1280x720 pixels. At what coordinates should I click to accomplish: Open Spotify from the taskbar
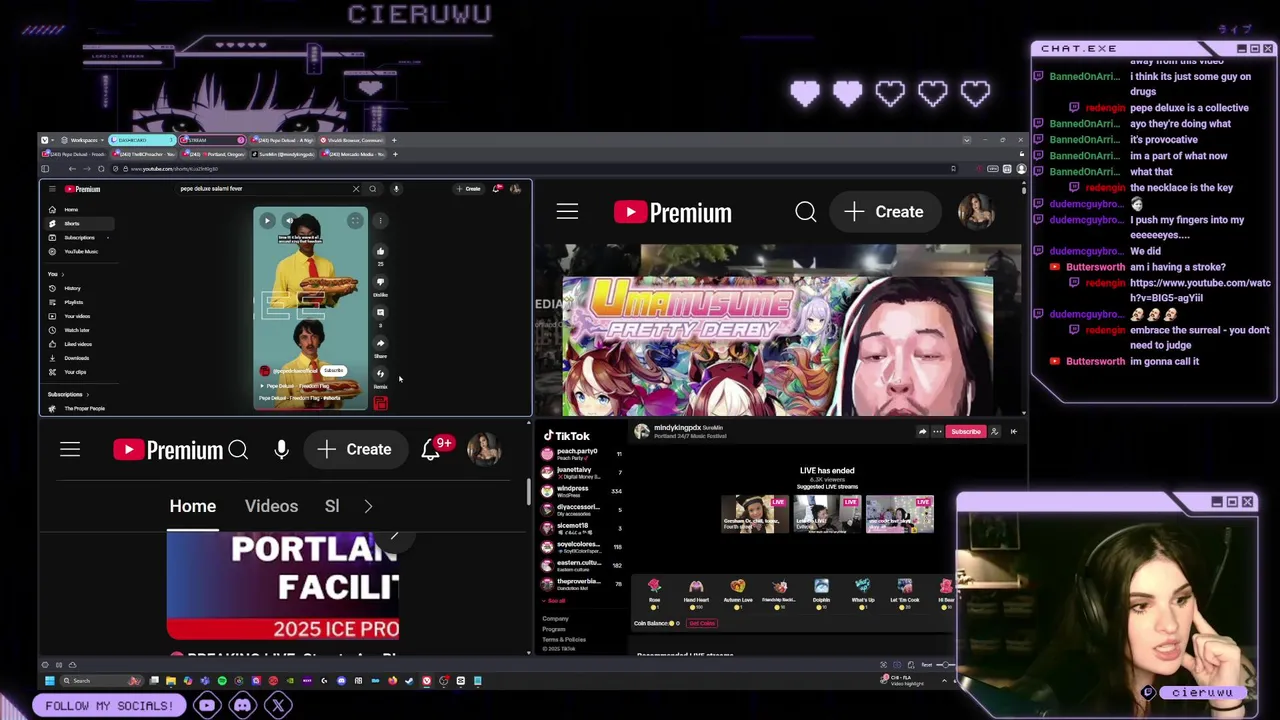click(222, 681)
